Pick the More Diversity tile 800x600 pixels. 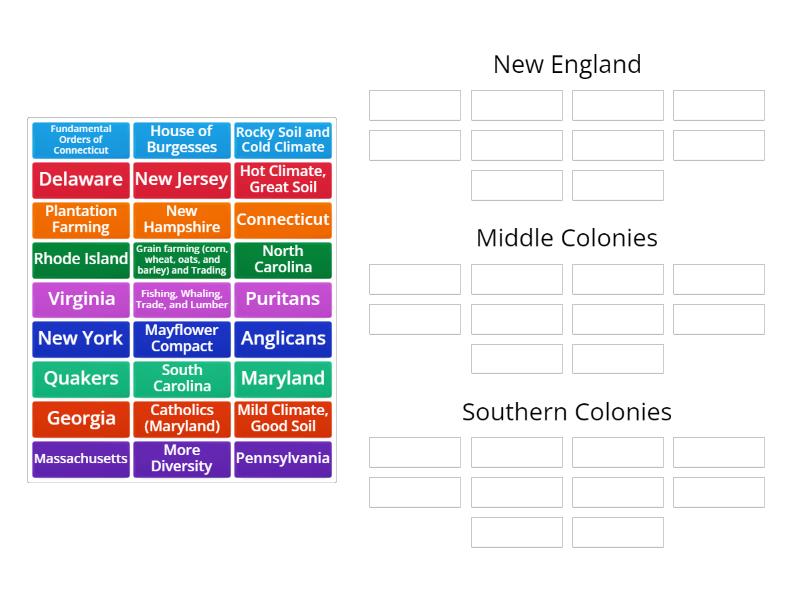pyautogui.click(x=182, y=459)
